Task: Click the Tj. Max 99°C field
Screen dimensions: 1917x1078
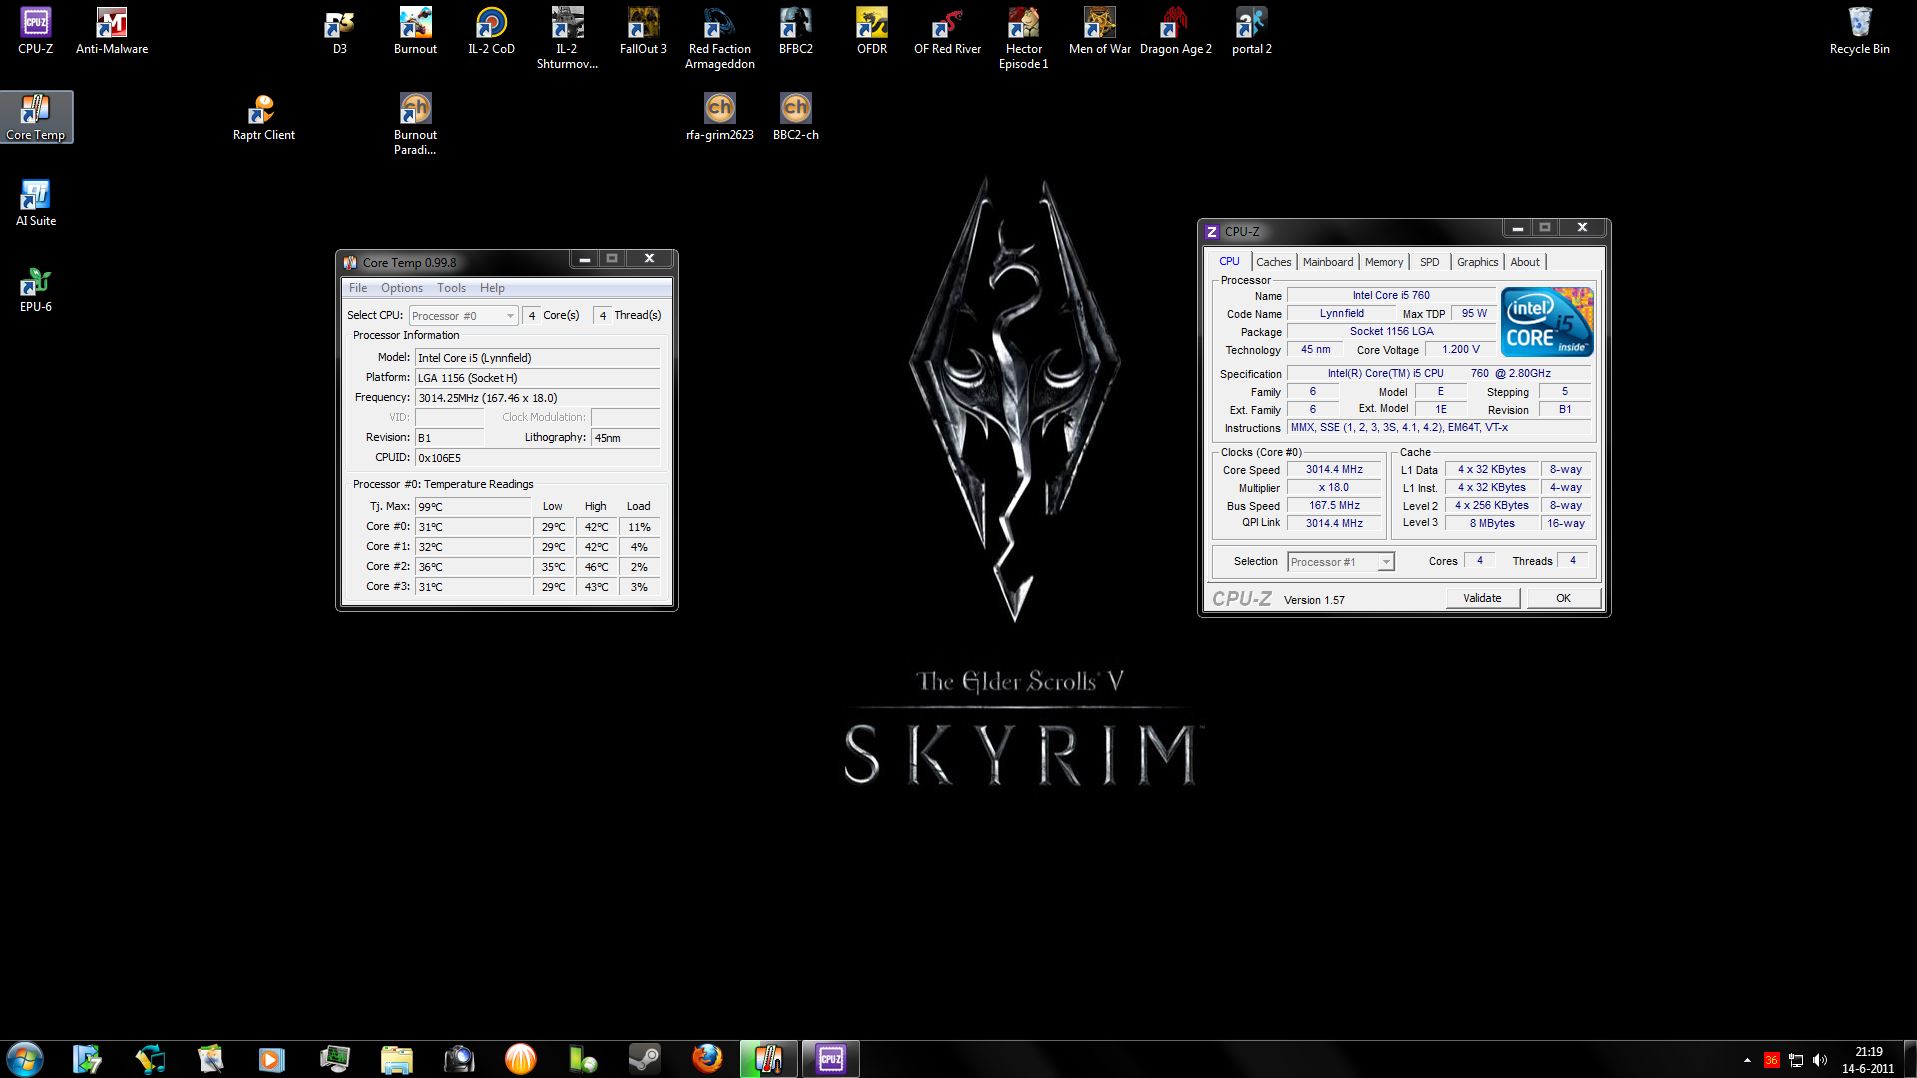Action: pyautogui.click(x=472, y=507)
